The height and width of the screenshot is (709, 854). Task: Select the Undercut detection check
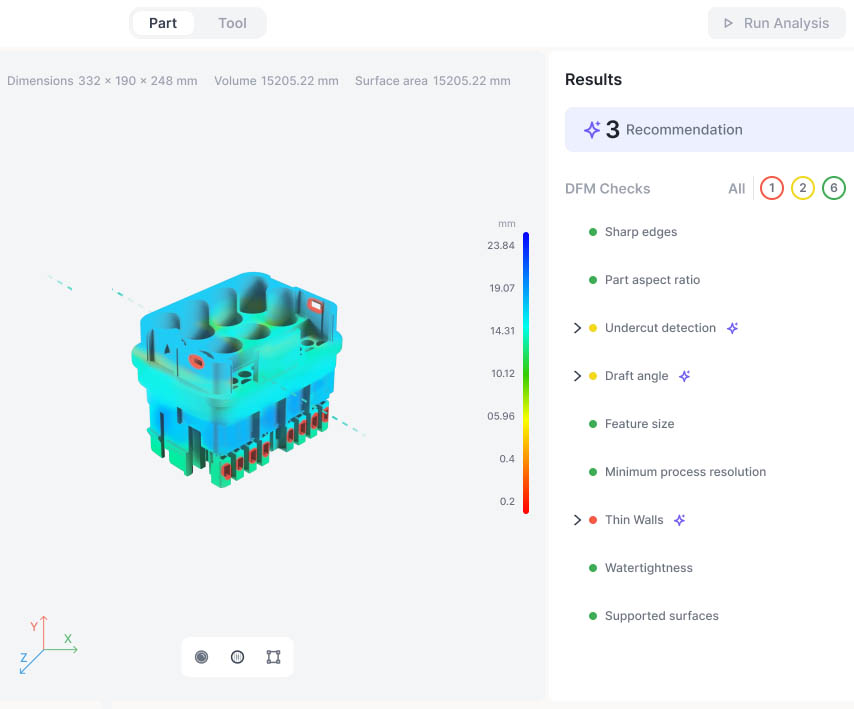[x=660, y=328]
